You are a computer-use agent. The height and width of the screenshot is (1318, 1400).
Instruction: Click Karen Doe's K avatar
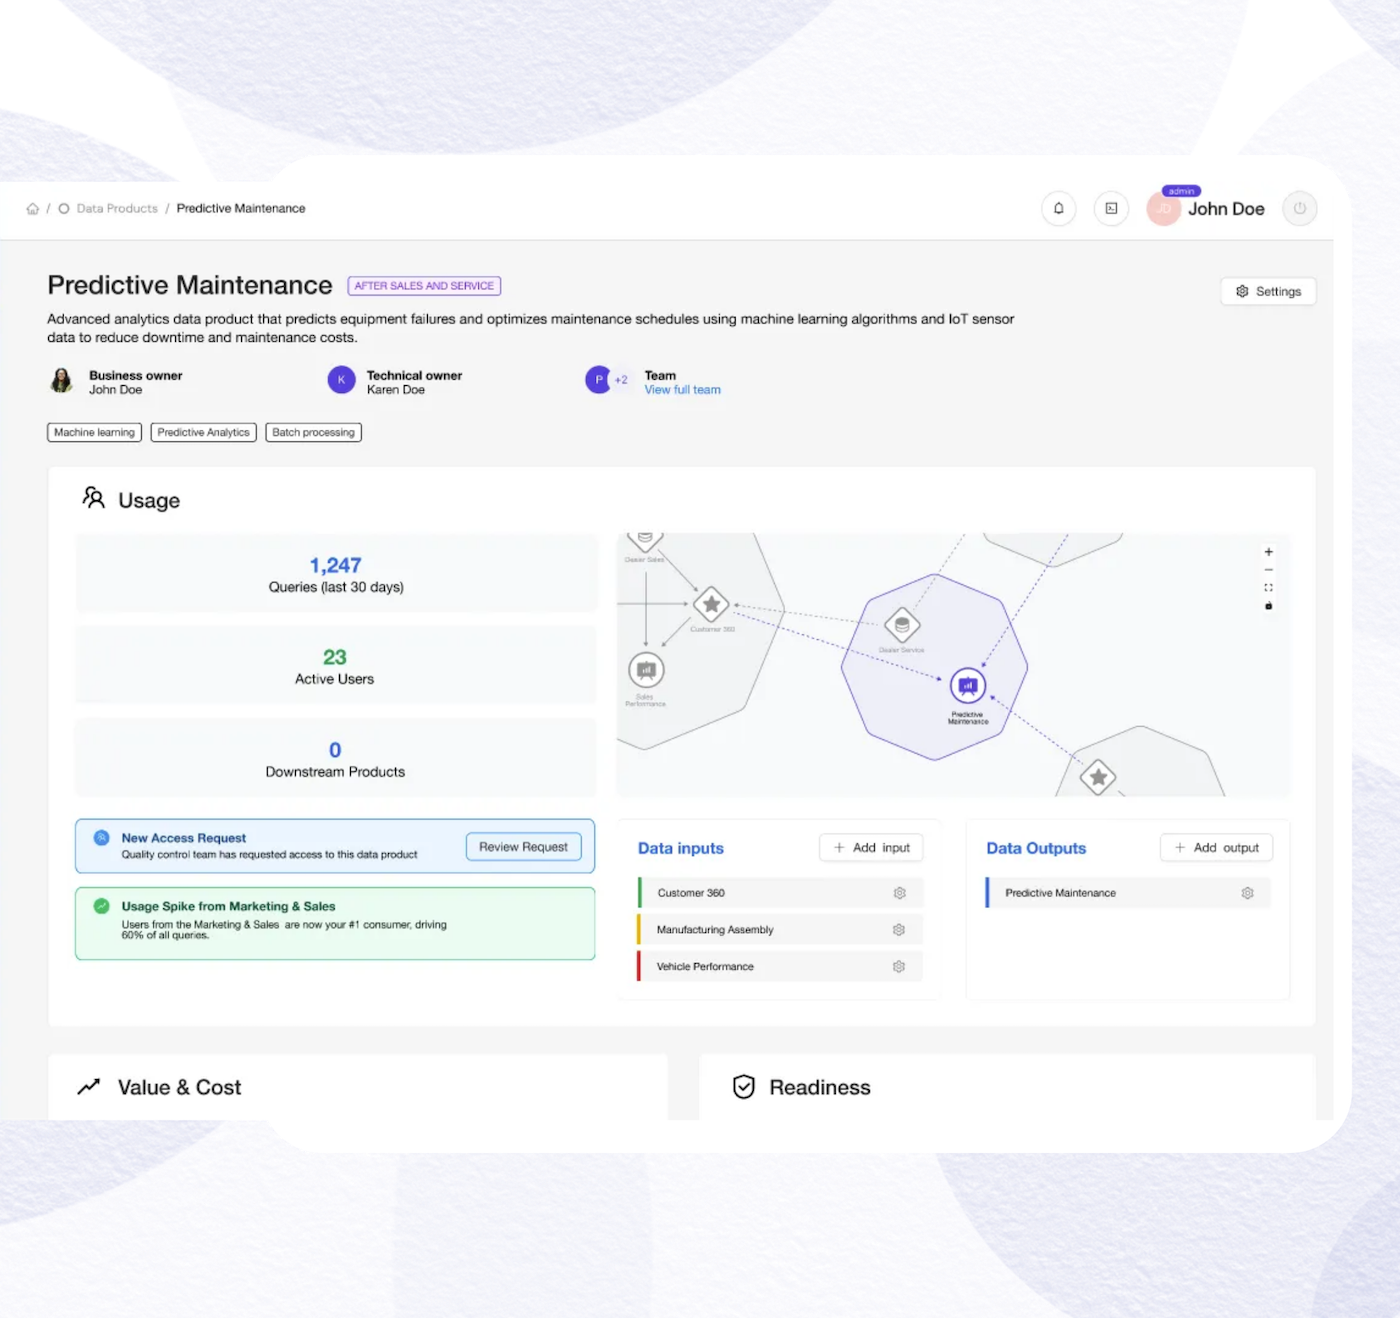click(341, 380)
